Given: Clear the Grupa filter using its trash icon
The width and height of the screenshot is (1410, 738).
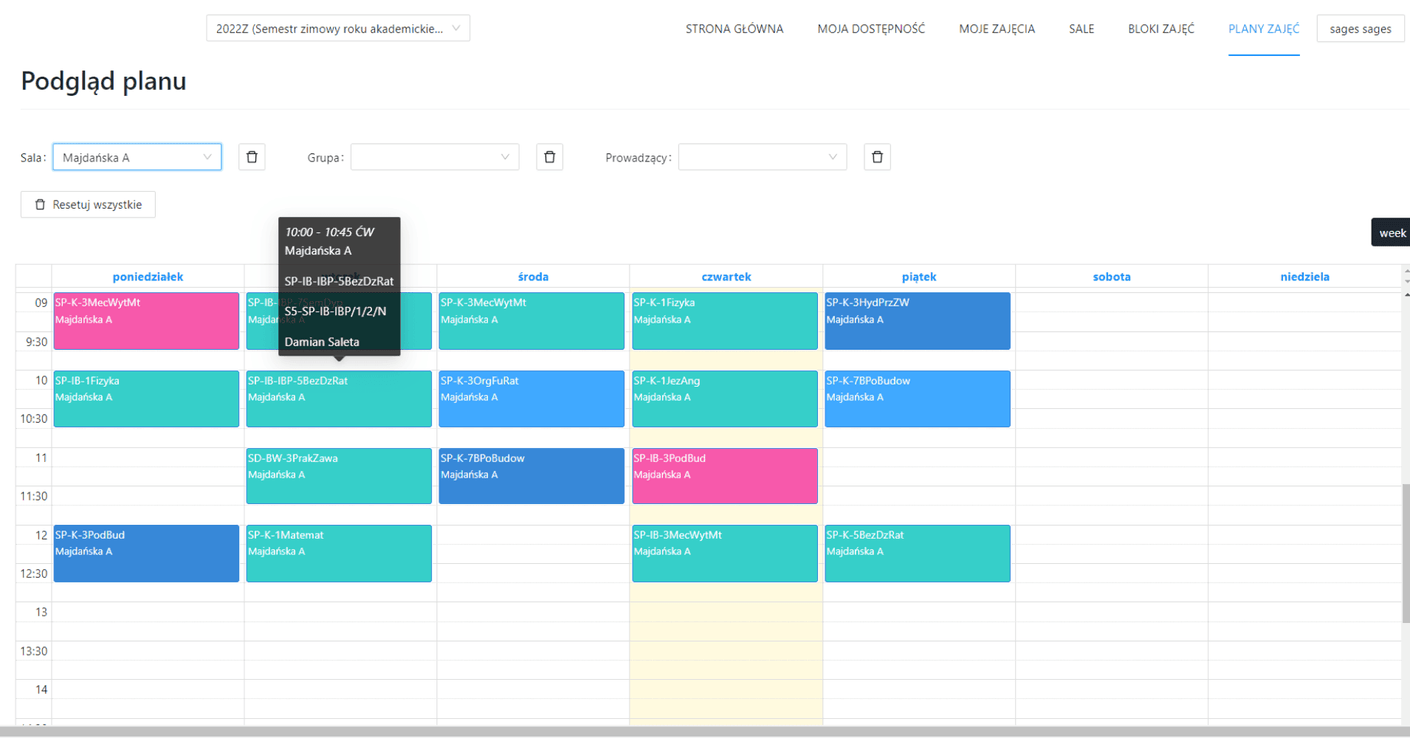Looking at the screenshot, I should coord(549,157).
